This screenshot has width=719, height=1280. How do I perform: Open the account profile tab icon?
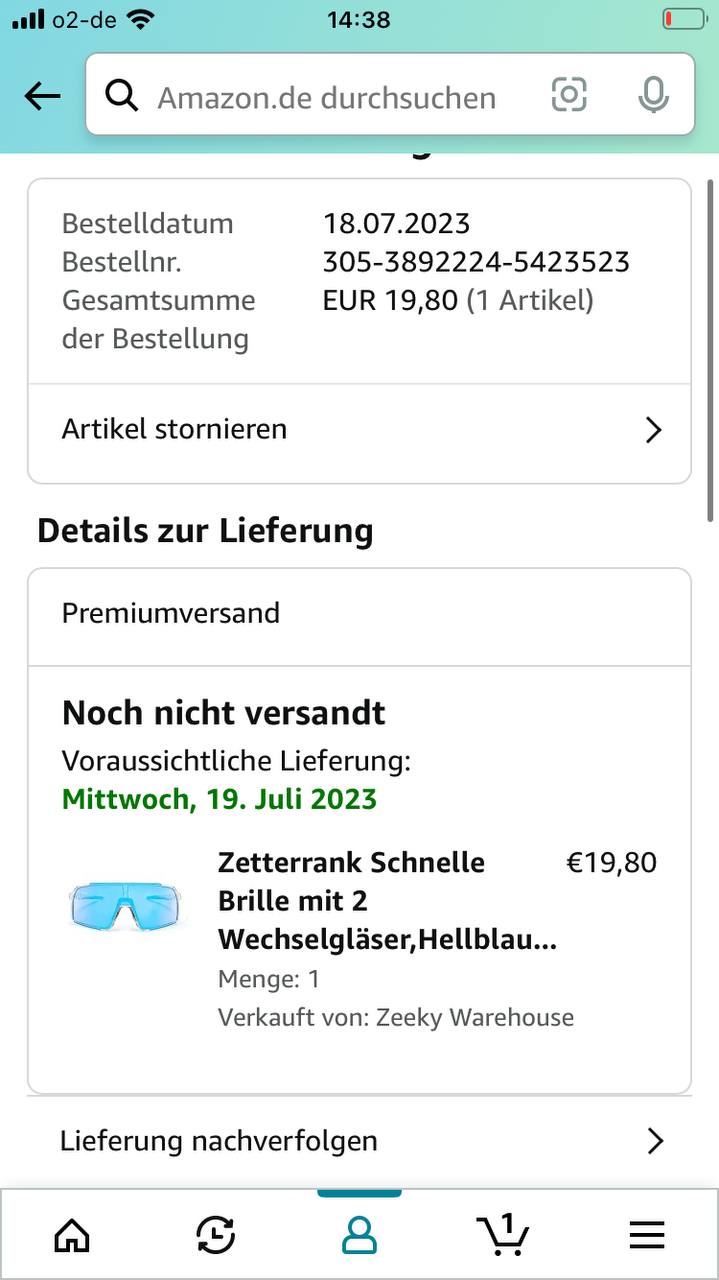pos(359,1236)
